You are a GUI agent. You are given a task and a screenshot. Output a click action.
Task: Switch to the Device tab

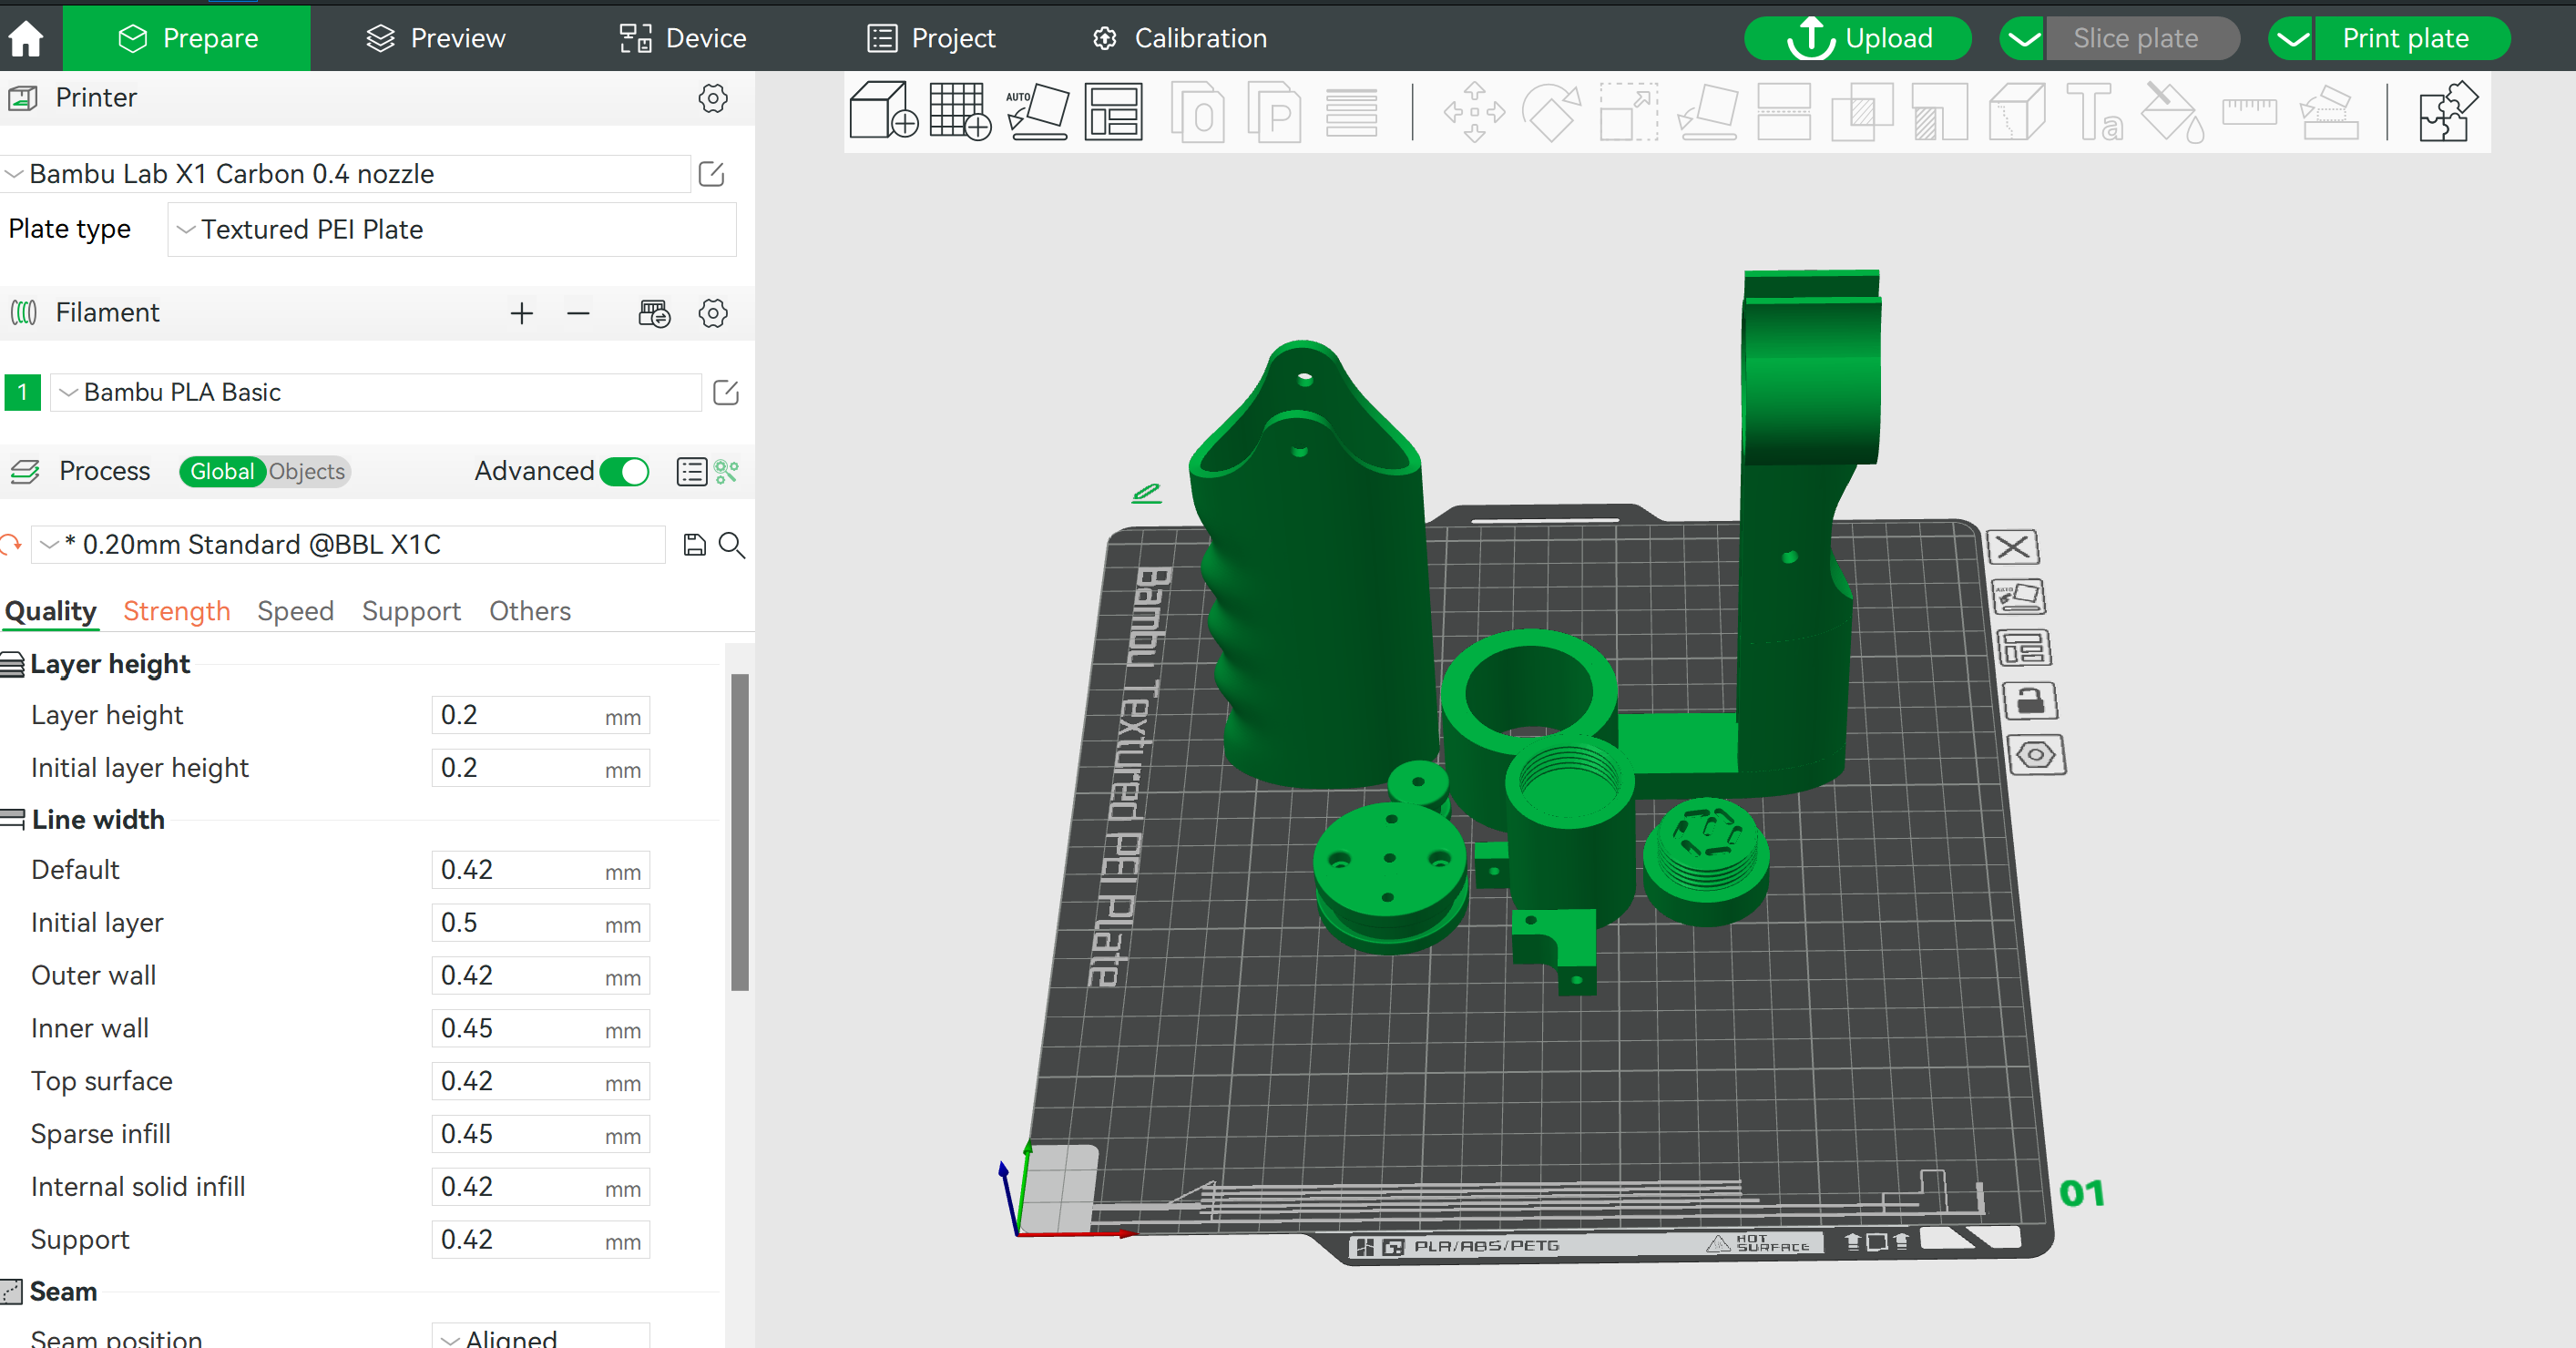click(683, 38)
